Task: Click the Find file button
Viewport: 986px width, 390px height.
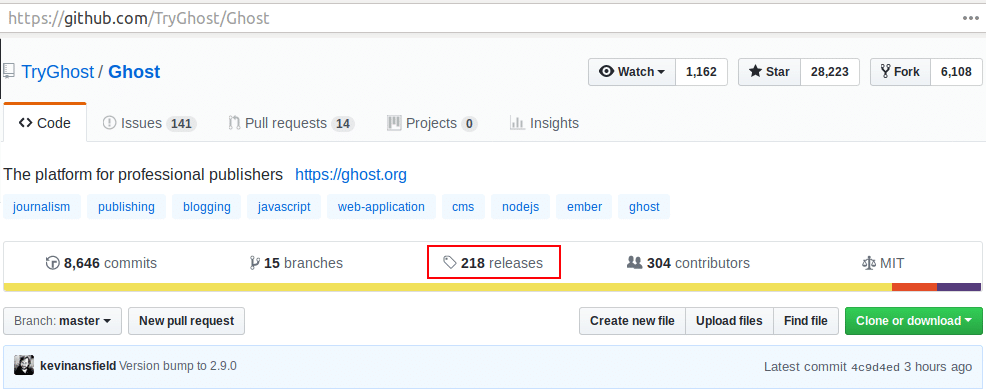Action: (806, 321)
